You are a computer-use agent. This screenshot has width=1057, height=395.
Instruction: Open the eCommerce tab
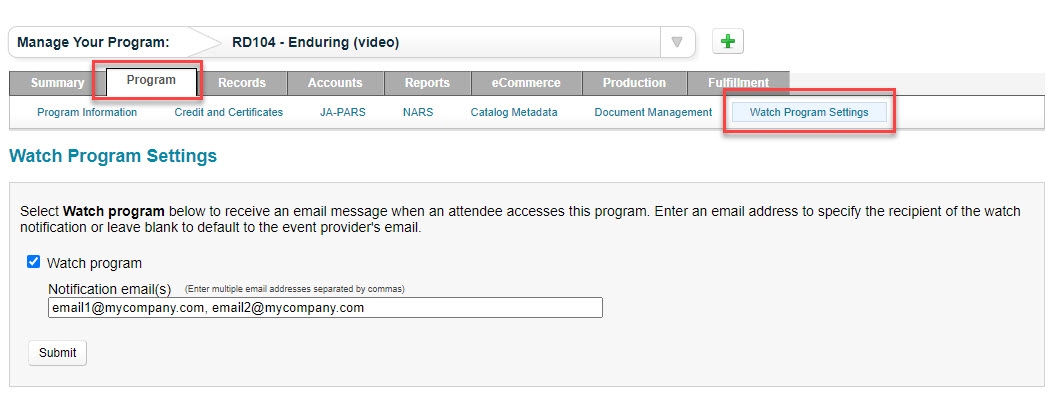pyautogui.click(x=526, y=83)
